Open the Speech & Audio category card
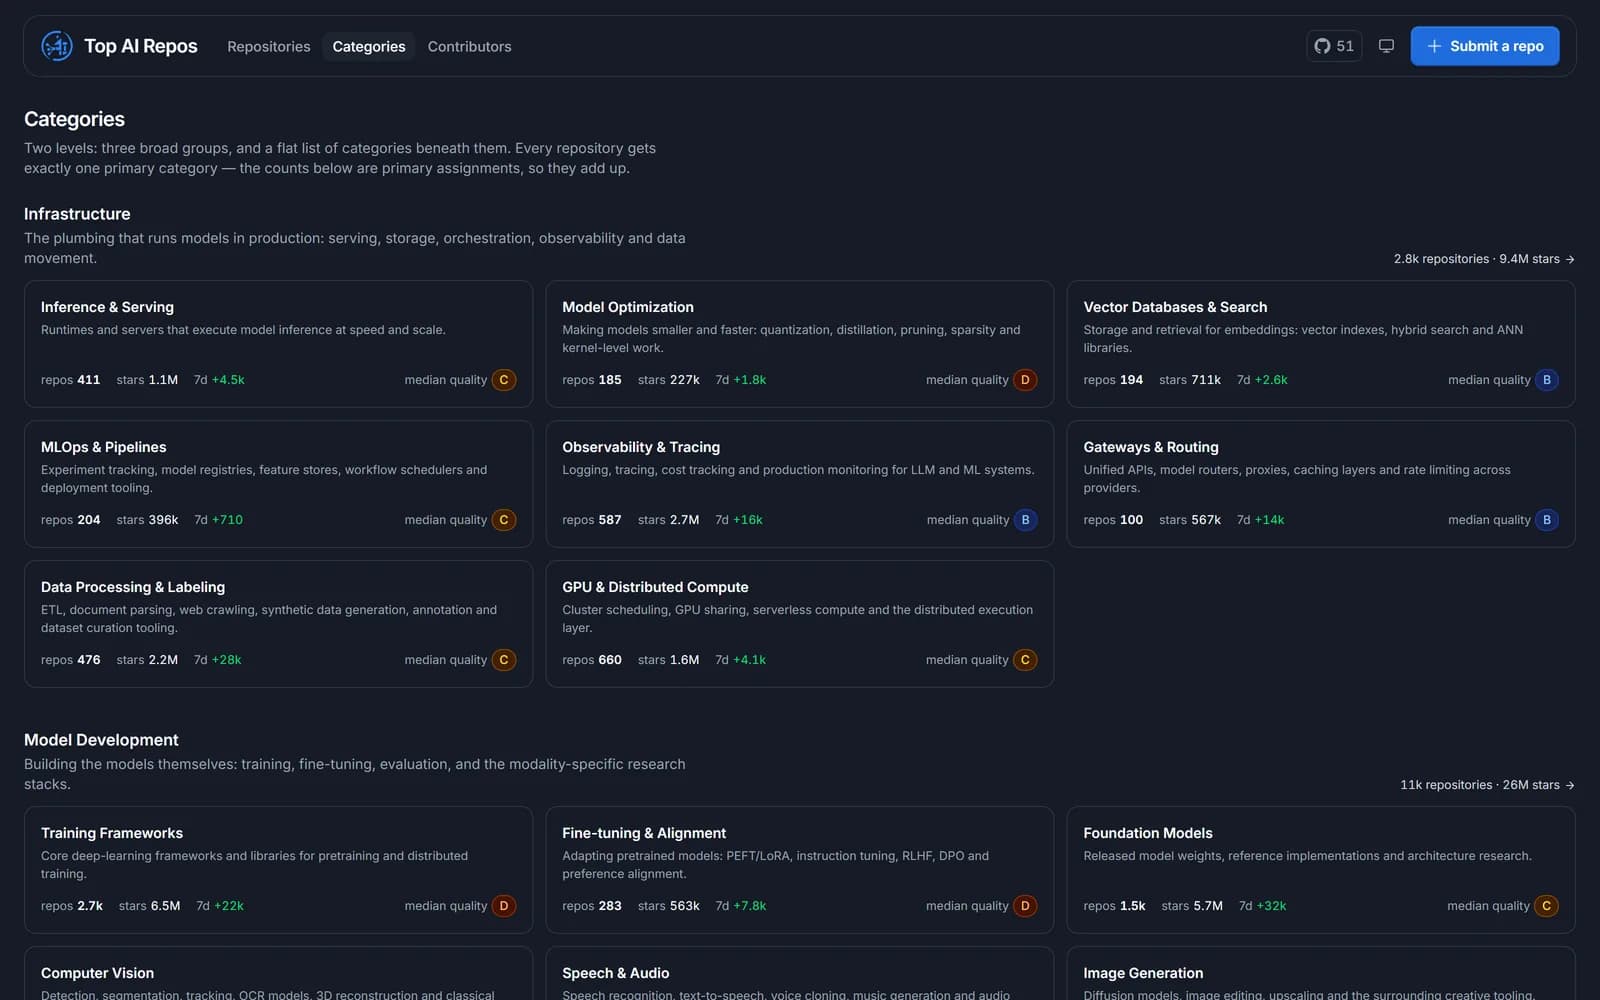1600x1000 pixels. (x=799, y=974)
